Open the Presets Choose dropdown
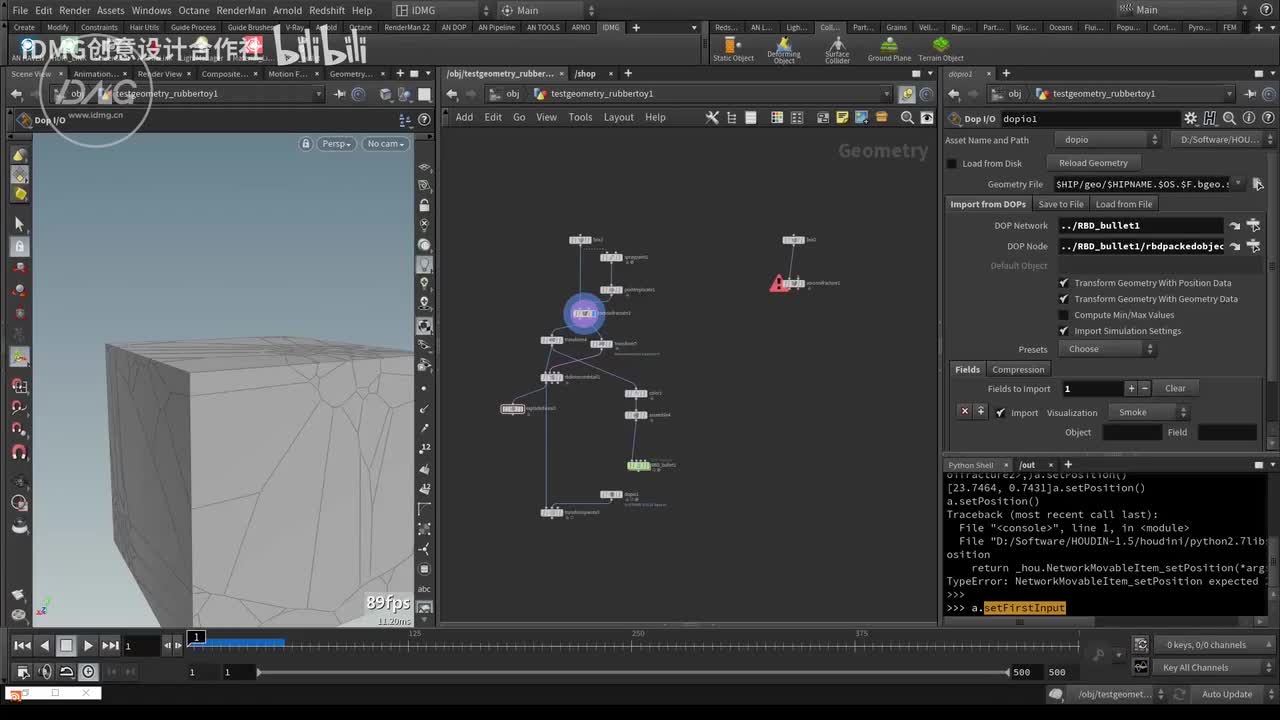 tap(1110, 349)
